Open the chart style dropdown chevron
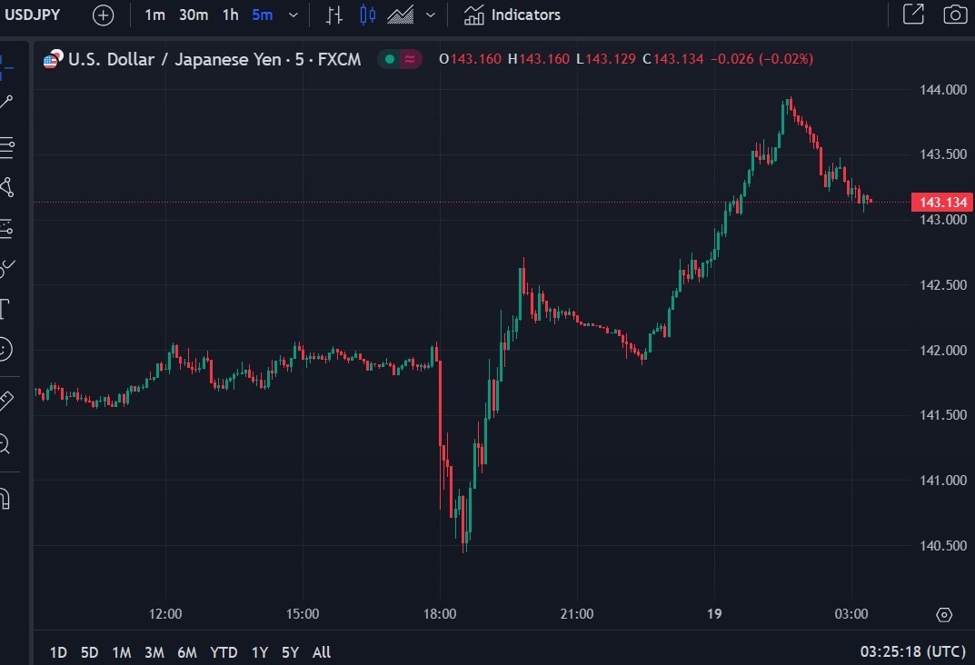Viewport: 975px width, 665px height. (428, 15)
